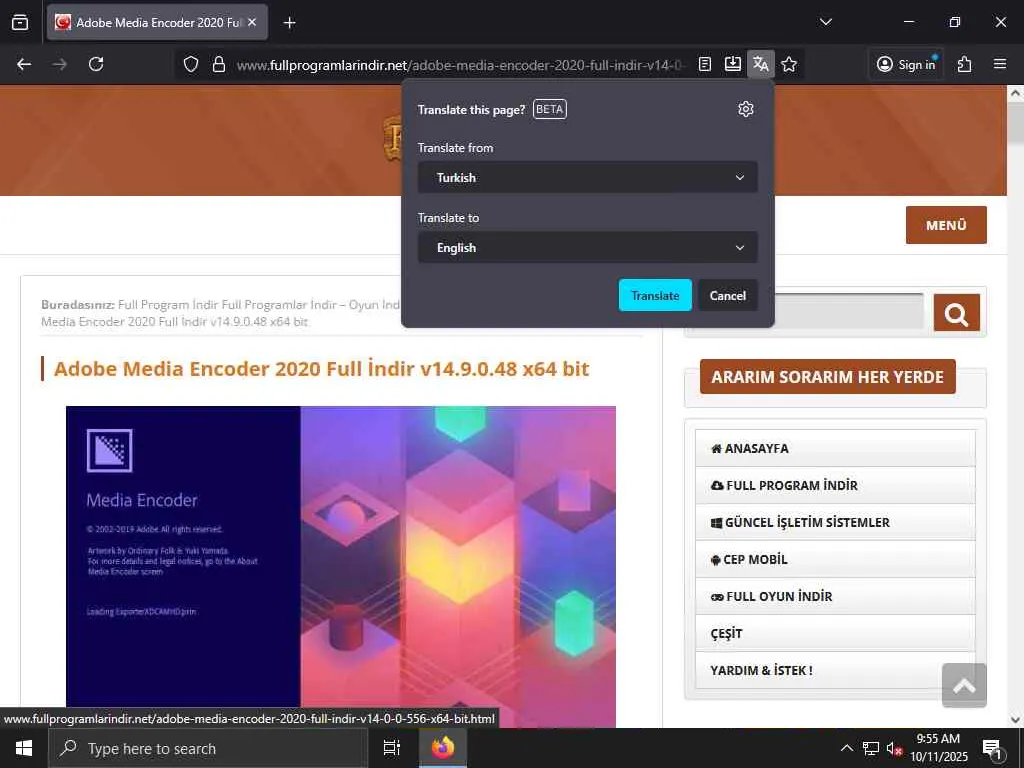
Task: Click the forward navigation arrow
Action: 59,64
